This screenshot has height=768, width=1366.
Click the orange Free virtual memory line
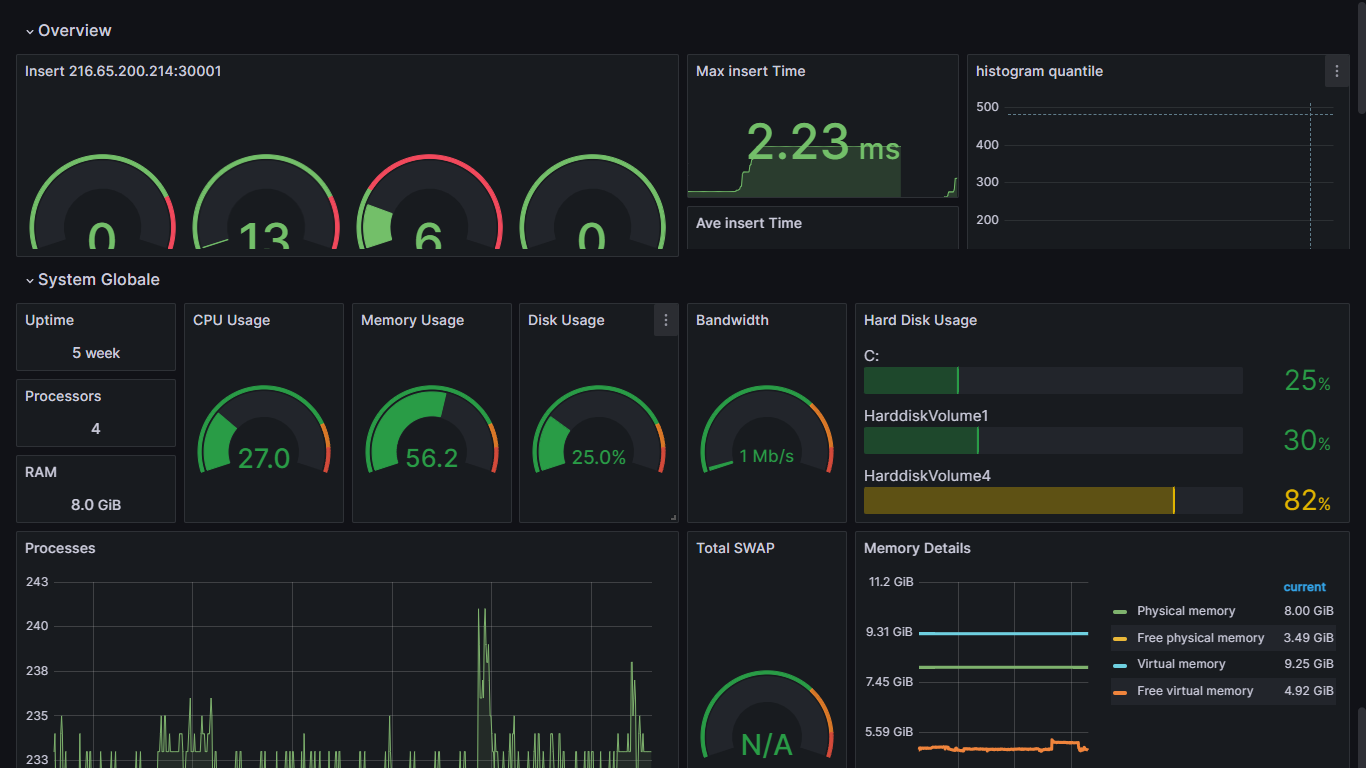point(1003,748)
